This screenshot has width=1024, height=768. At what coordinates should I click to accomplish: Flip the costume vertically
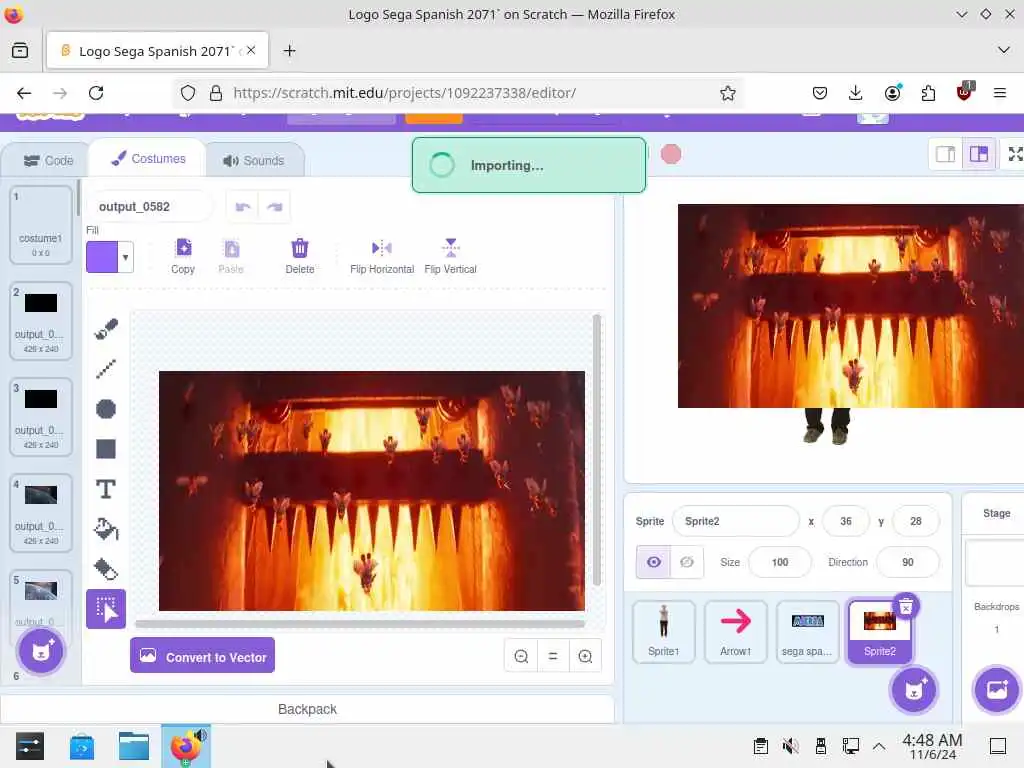(451, 256)
